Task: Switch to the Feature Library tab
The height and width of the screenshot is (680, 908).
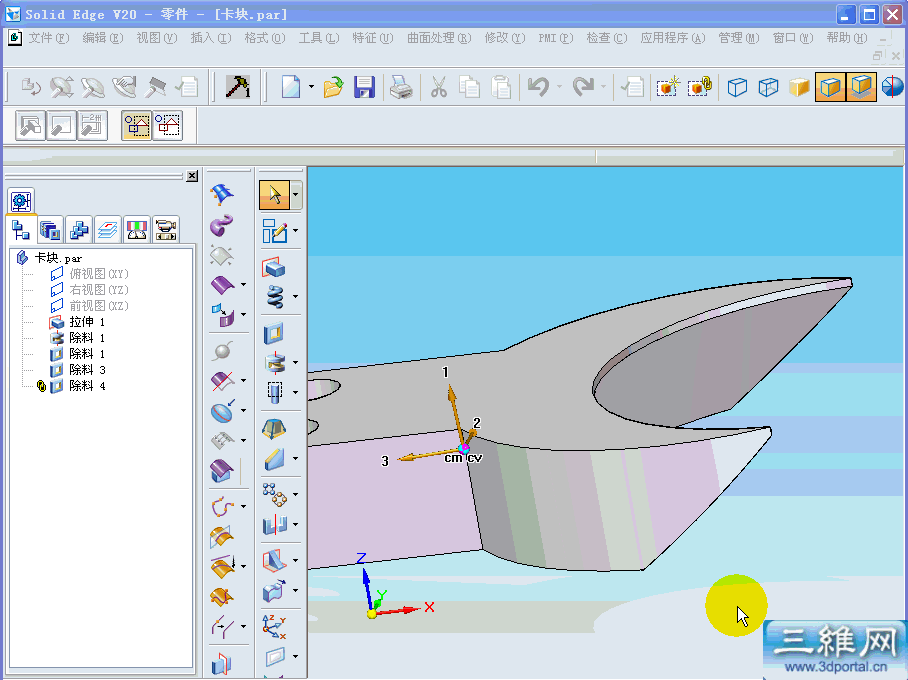Action: (50, 230)
